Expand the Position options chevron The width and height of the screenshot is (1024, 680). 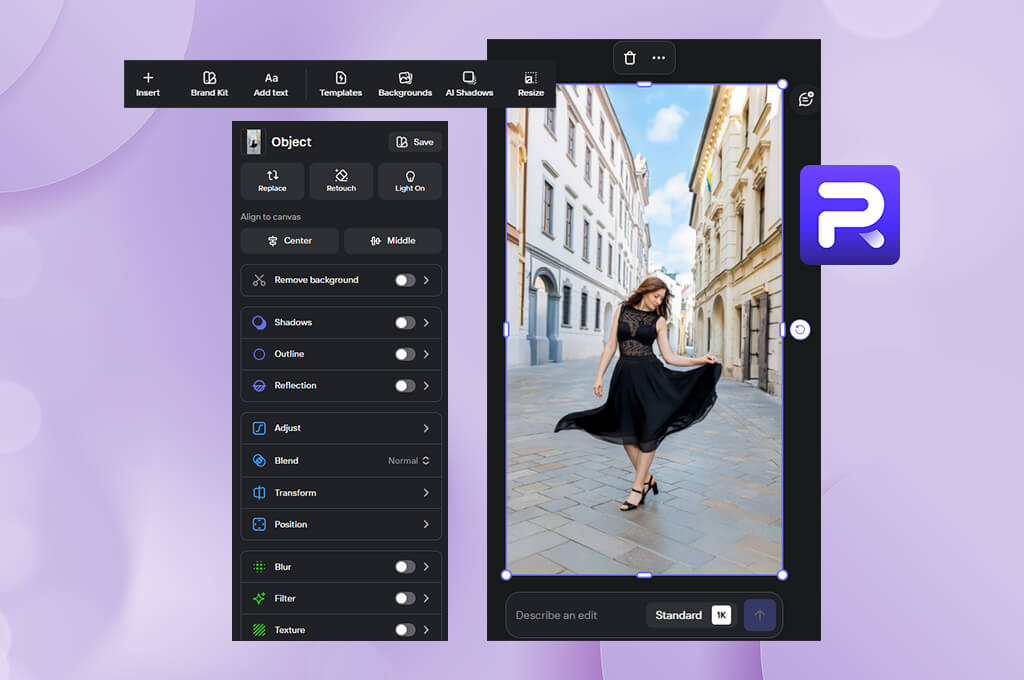coord(426,525)
